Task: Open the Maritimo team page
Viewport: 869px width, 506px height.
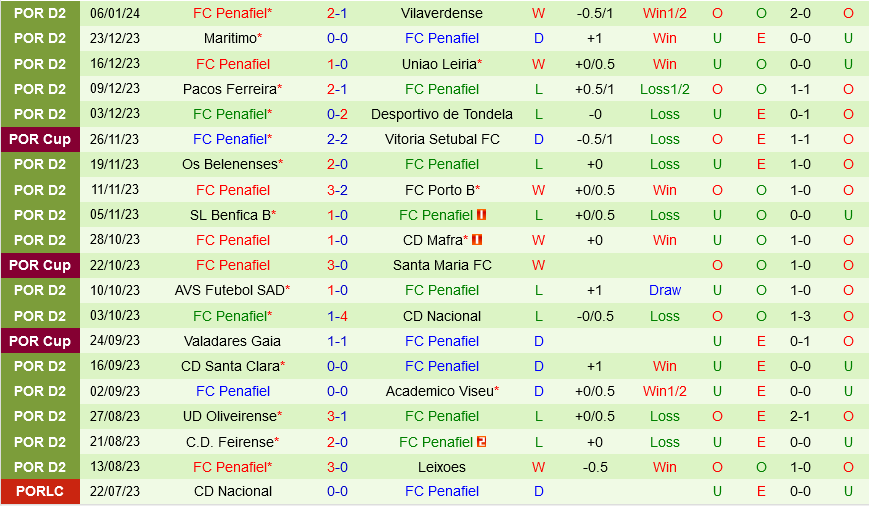Action: point(230,38)
